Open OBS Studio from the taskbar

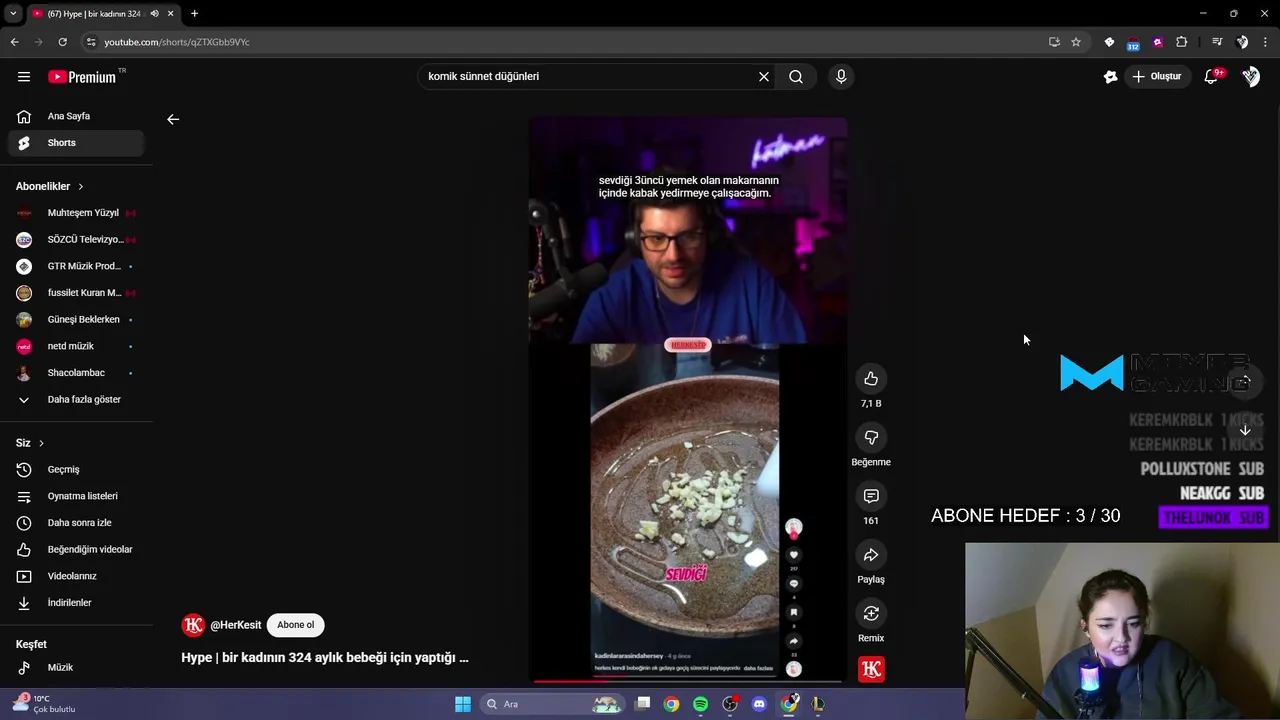point(730,704)
